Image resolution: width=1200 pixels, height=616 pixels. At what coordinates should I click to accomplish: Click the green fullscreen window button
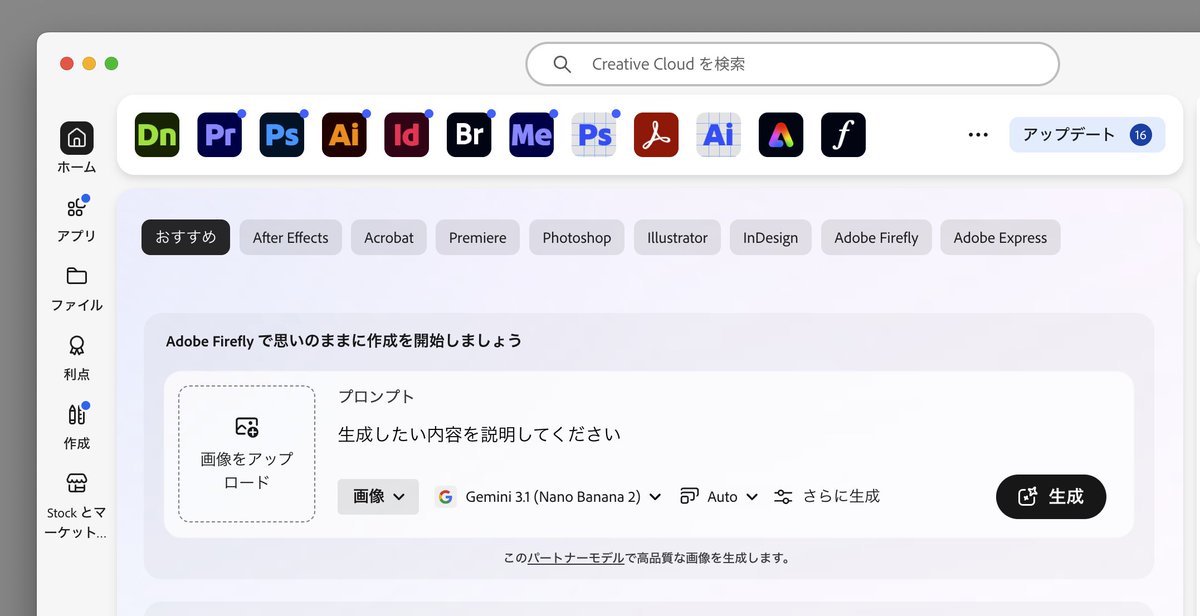(111, 63)
